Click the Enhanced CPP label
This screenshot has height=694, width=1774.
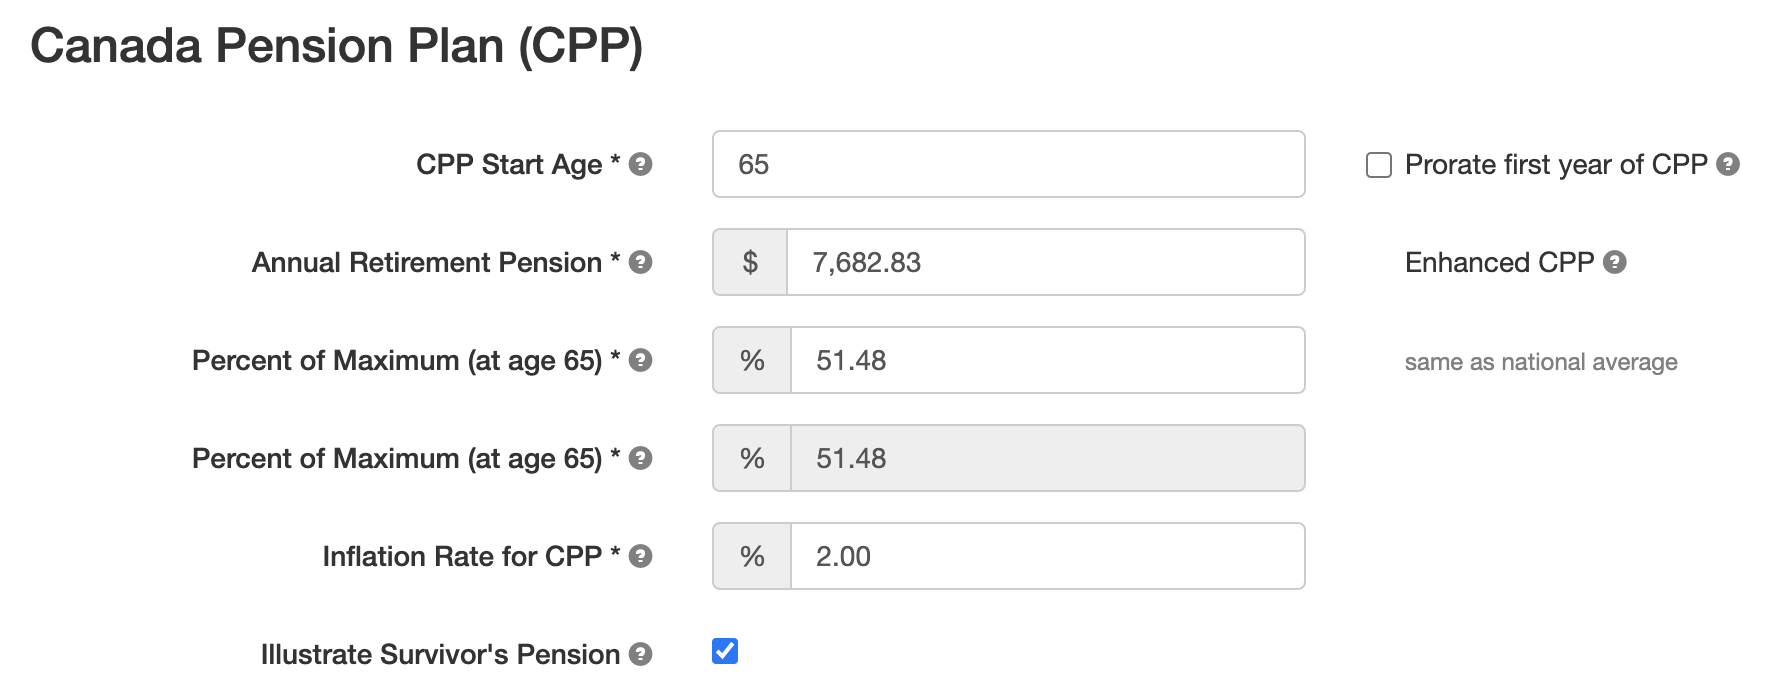click(1498, 262)
